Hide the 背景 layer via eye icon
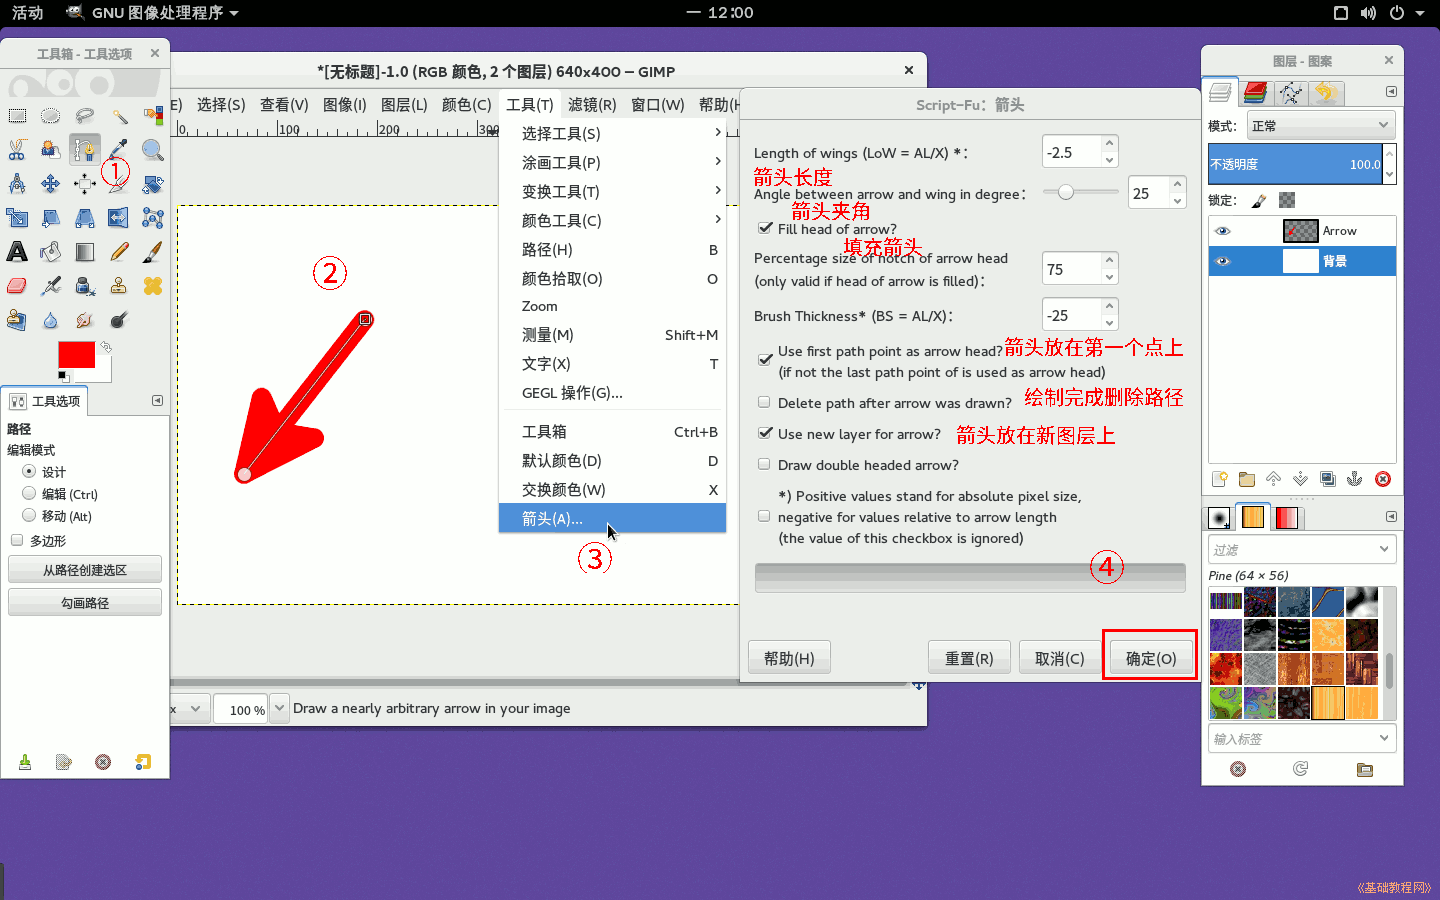The height and width of the screenshot is (900, 1440). tap(1222, 261)
